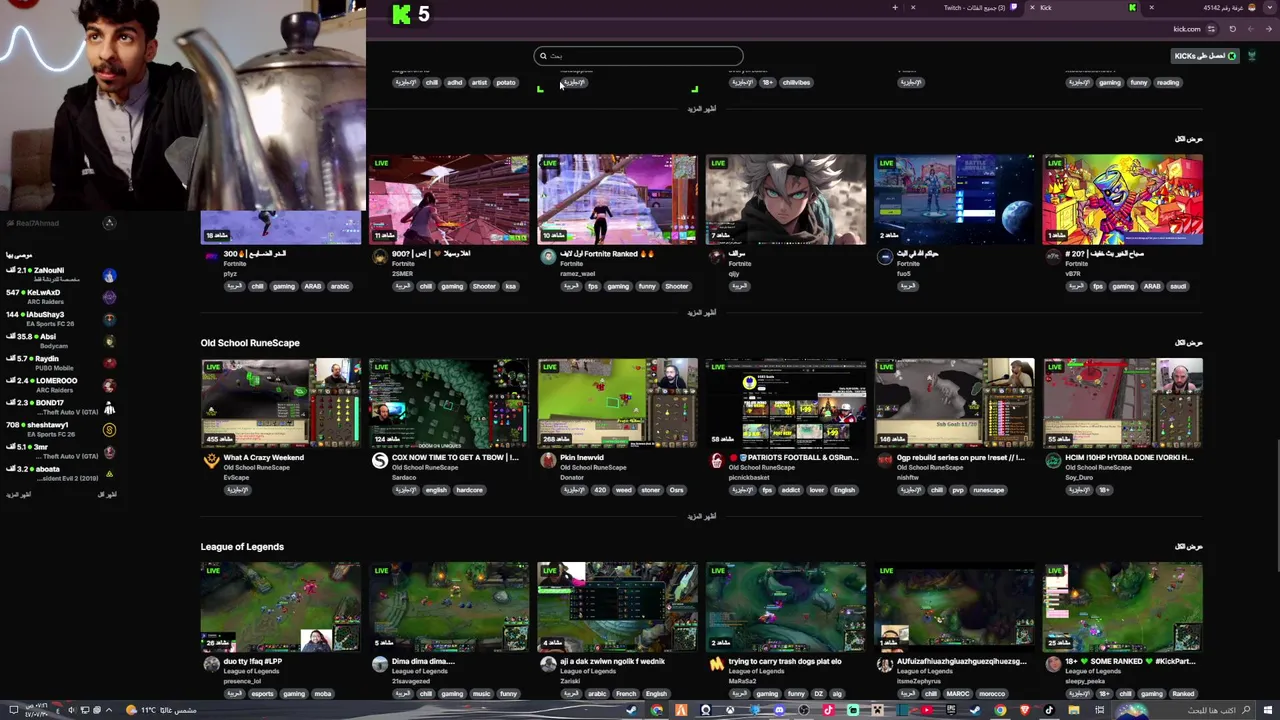Open sheshtawy1's yellow avatar icon
The image size is (1280, 720).
point(109,429)
